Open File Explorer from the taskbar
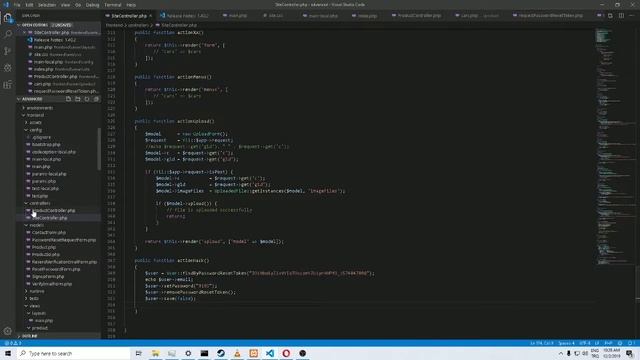The width and height of the screenshot is (640, 360). click(155, 353)
